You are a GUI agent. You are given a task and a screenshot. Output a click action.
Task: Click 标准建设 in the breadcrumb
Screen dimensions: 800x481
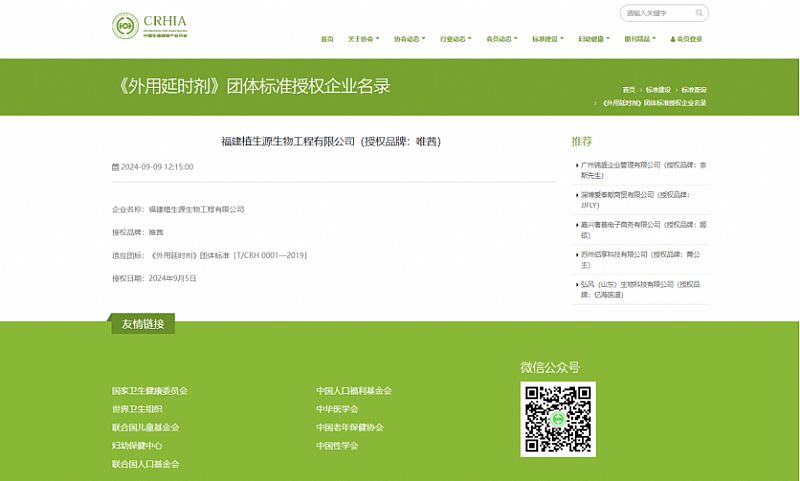[x=657, y=90]
